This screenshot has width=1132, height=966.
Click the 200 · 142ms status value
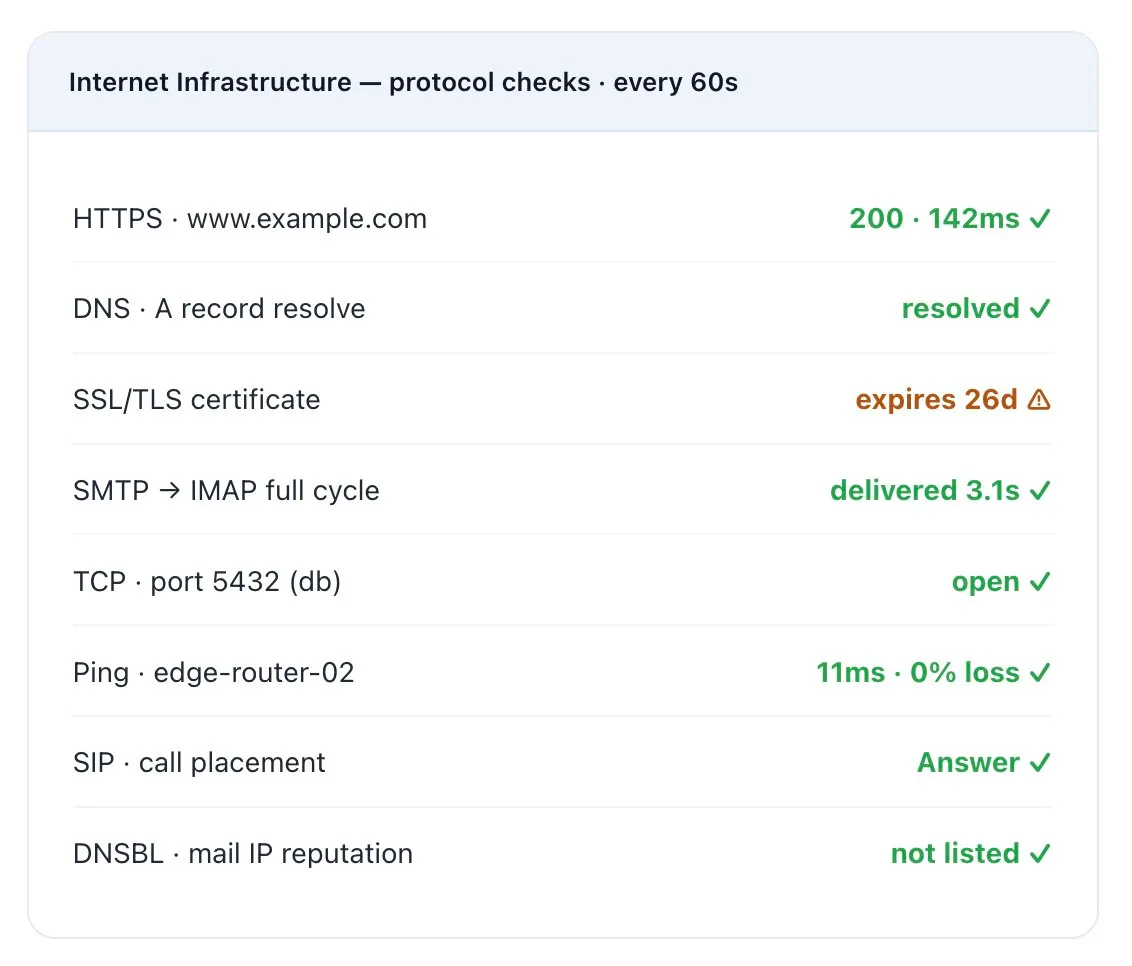tap(934, 219)
